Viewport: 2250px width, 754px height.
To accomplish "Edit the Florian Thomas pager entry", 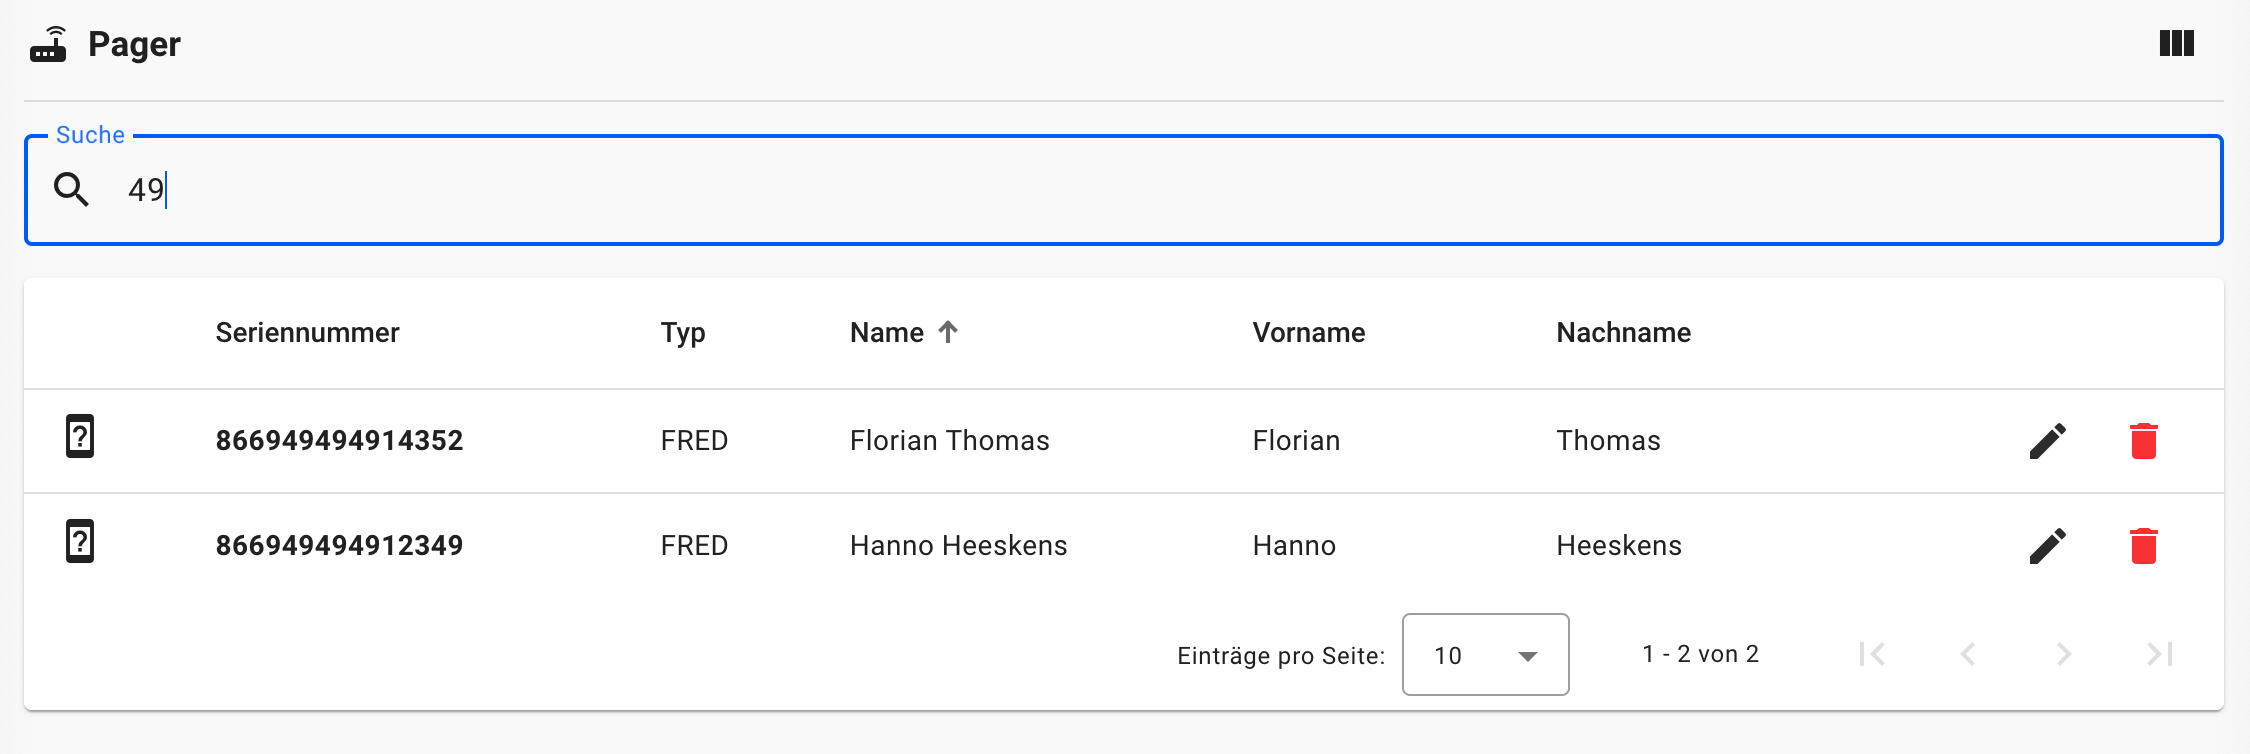I will tap(2047, 441).
